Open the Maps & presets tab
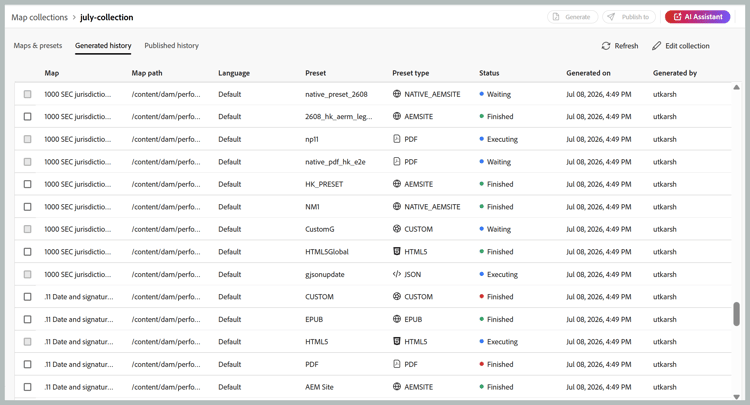The image size is (750, 405). (38, 46)
